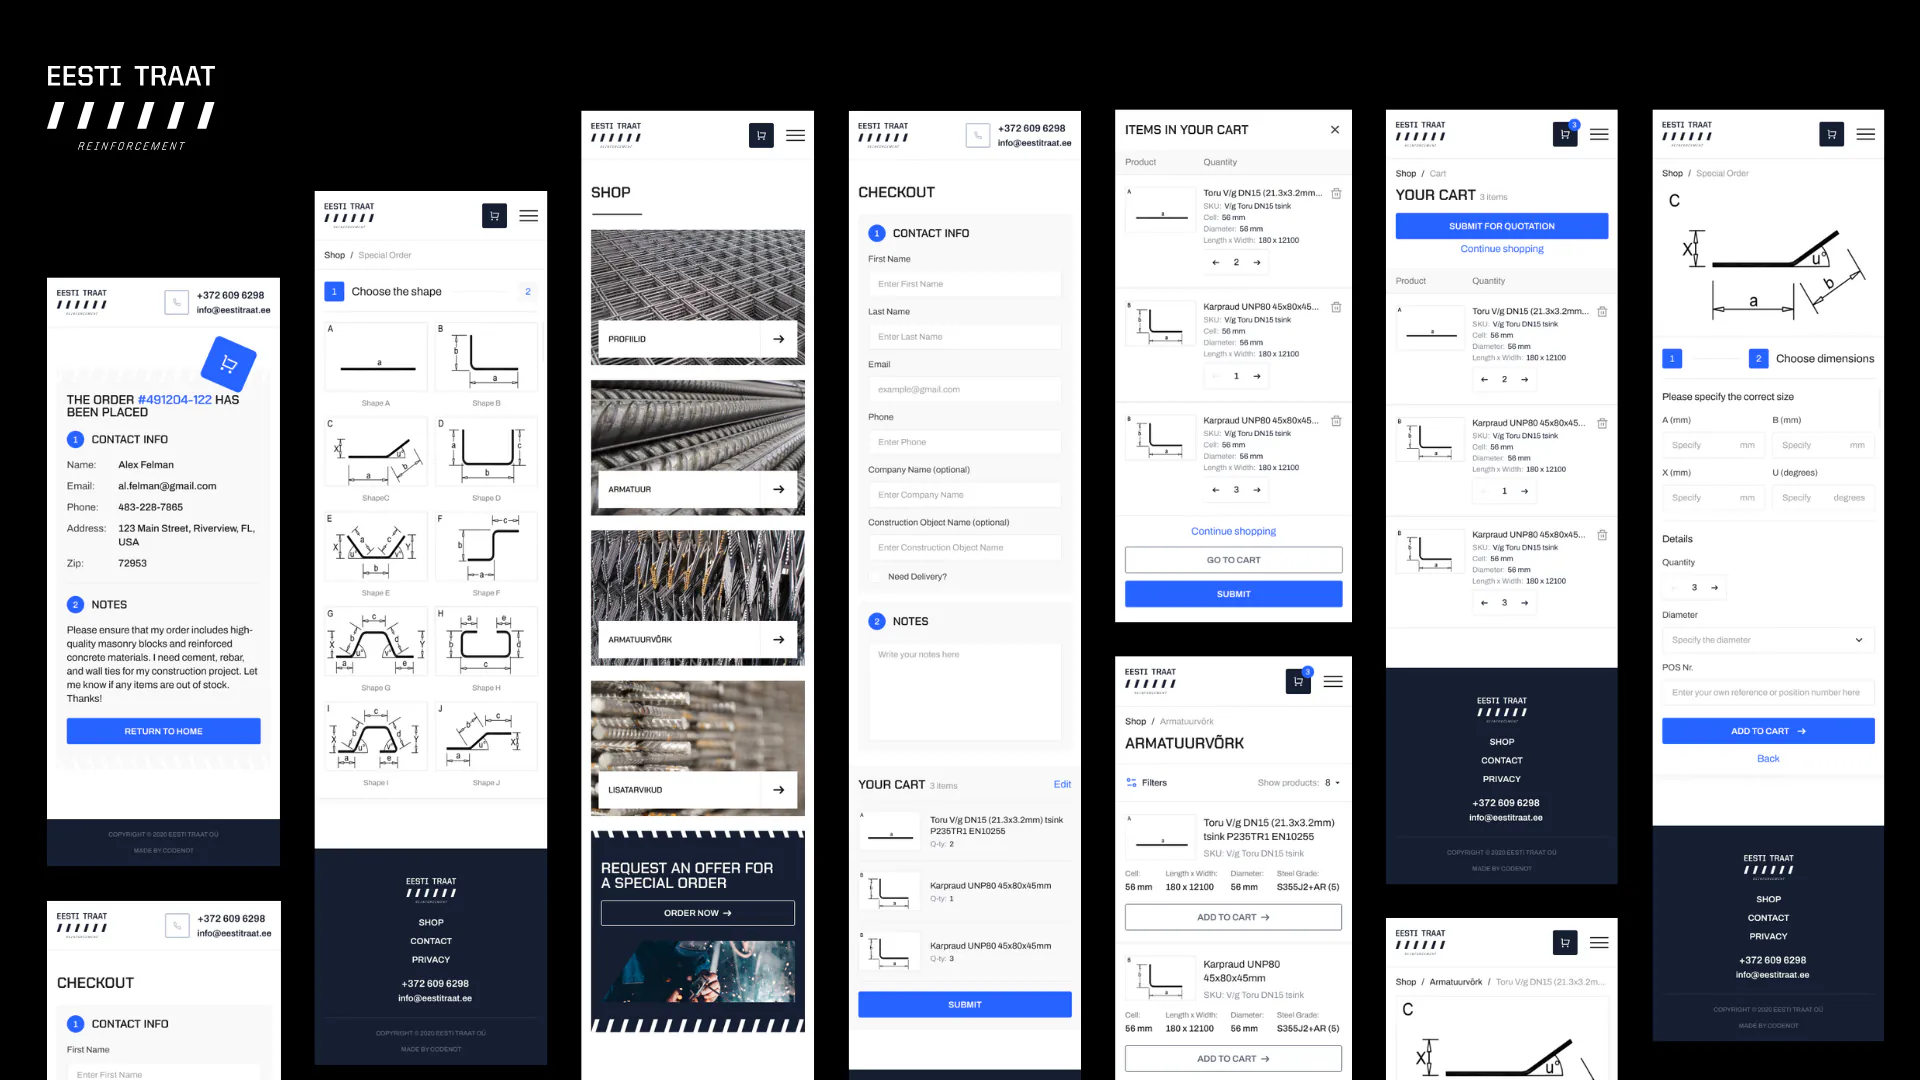Click SUBMIT button on Checkout screen
The width and height of the screenshot is (1920, 1080).
(x=965, y=1005)
